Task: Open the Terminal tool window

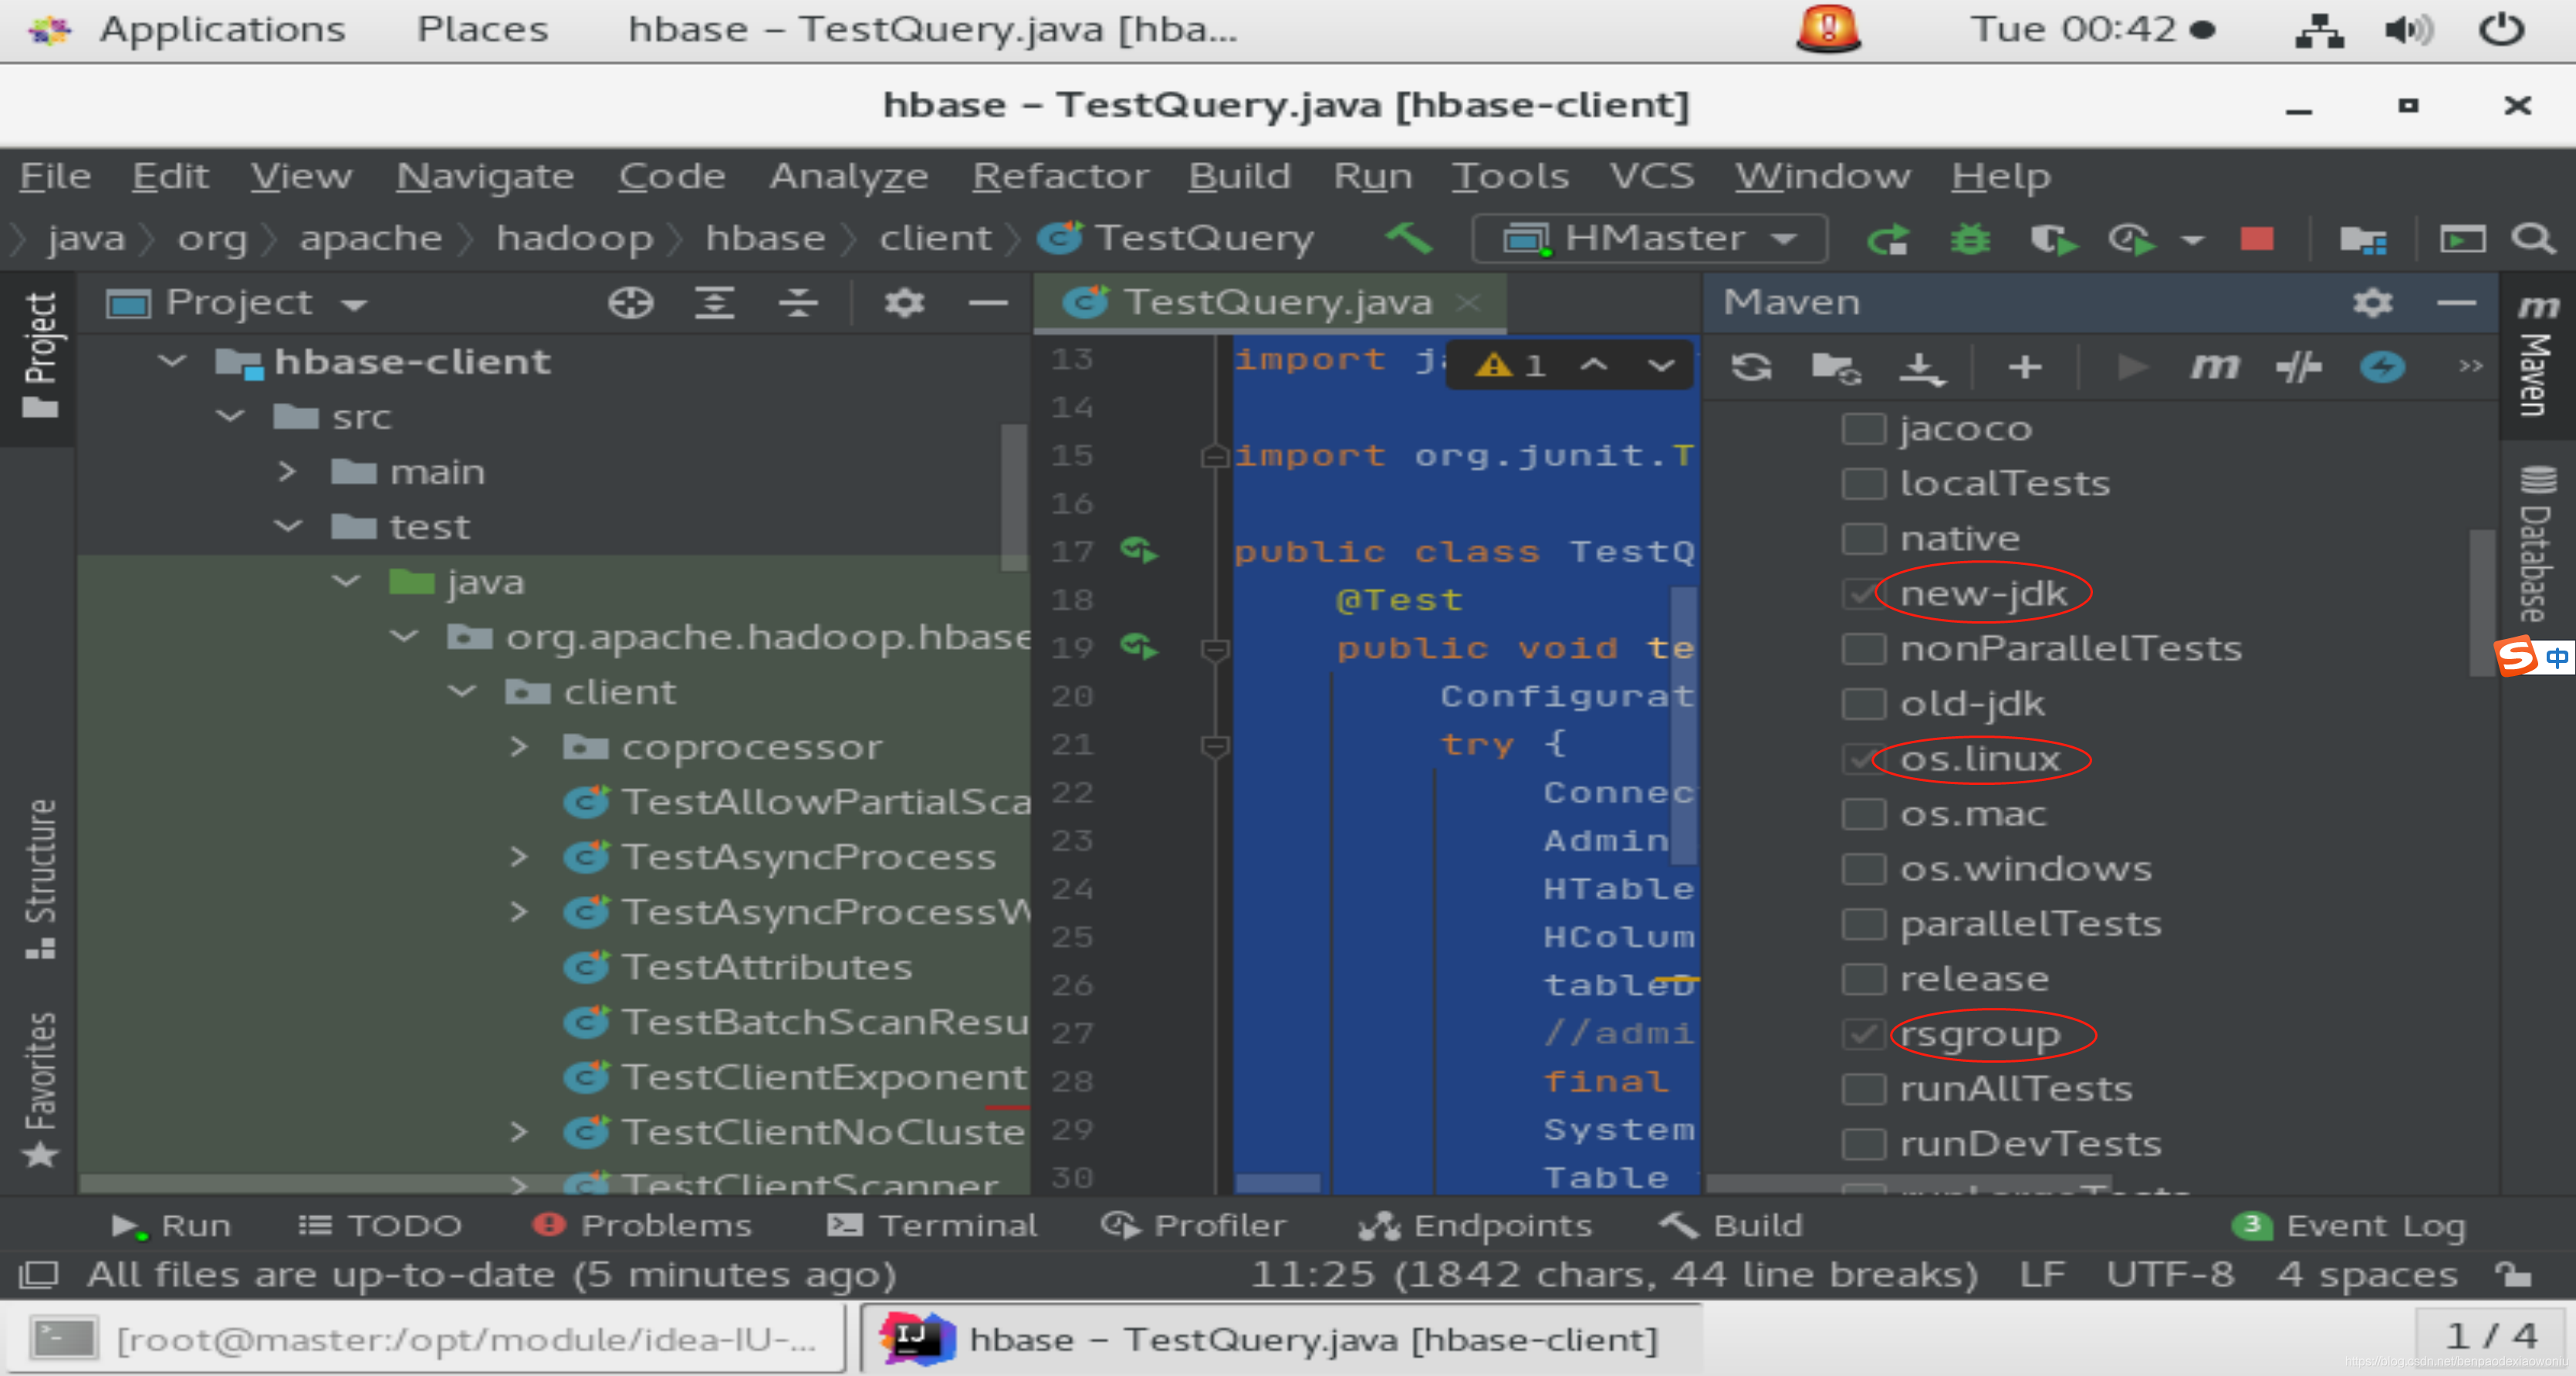Action: coord(933,1225)
